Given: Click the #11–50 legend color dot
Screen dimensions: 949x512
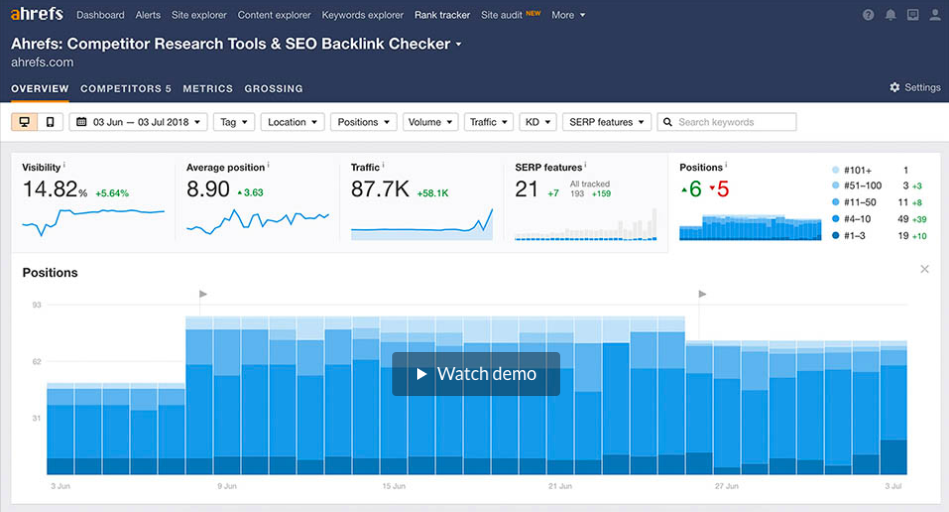Looking at the screenshot, I should tap(836, 202).
